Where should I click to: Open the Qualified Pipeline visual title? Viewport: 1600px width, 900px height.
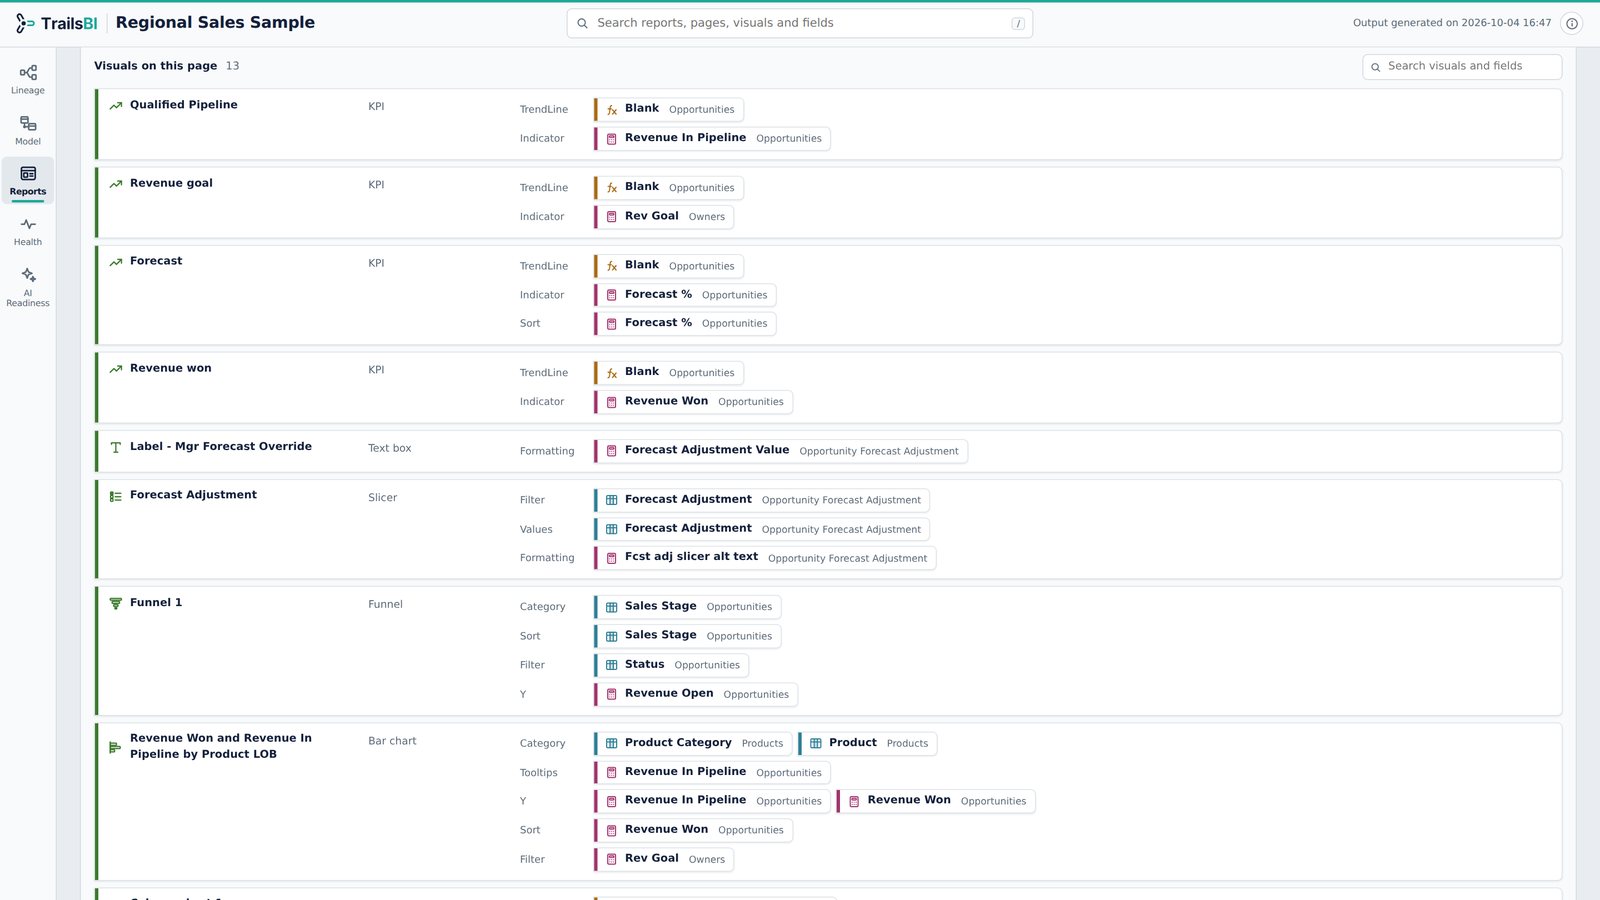pos(184,105)
